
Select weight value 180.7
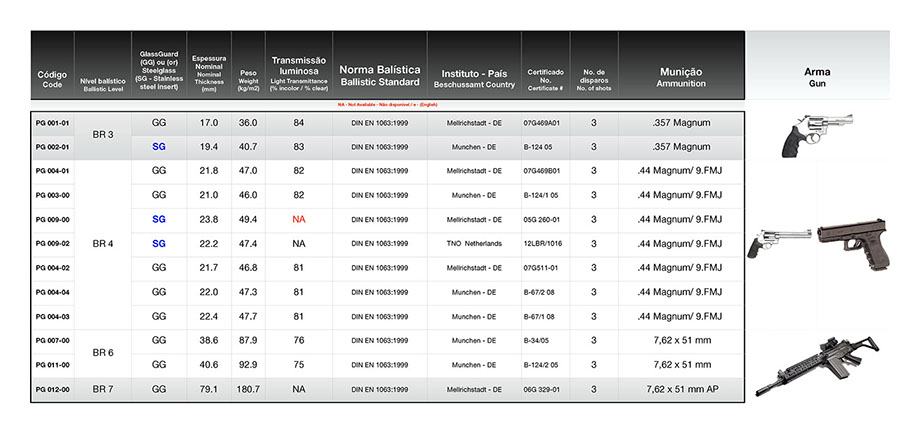[248, 389]
